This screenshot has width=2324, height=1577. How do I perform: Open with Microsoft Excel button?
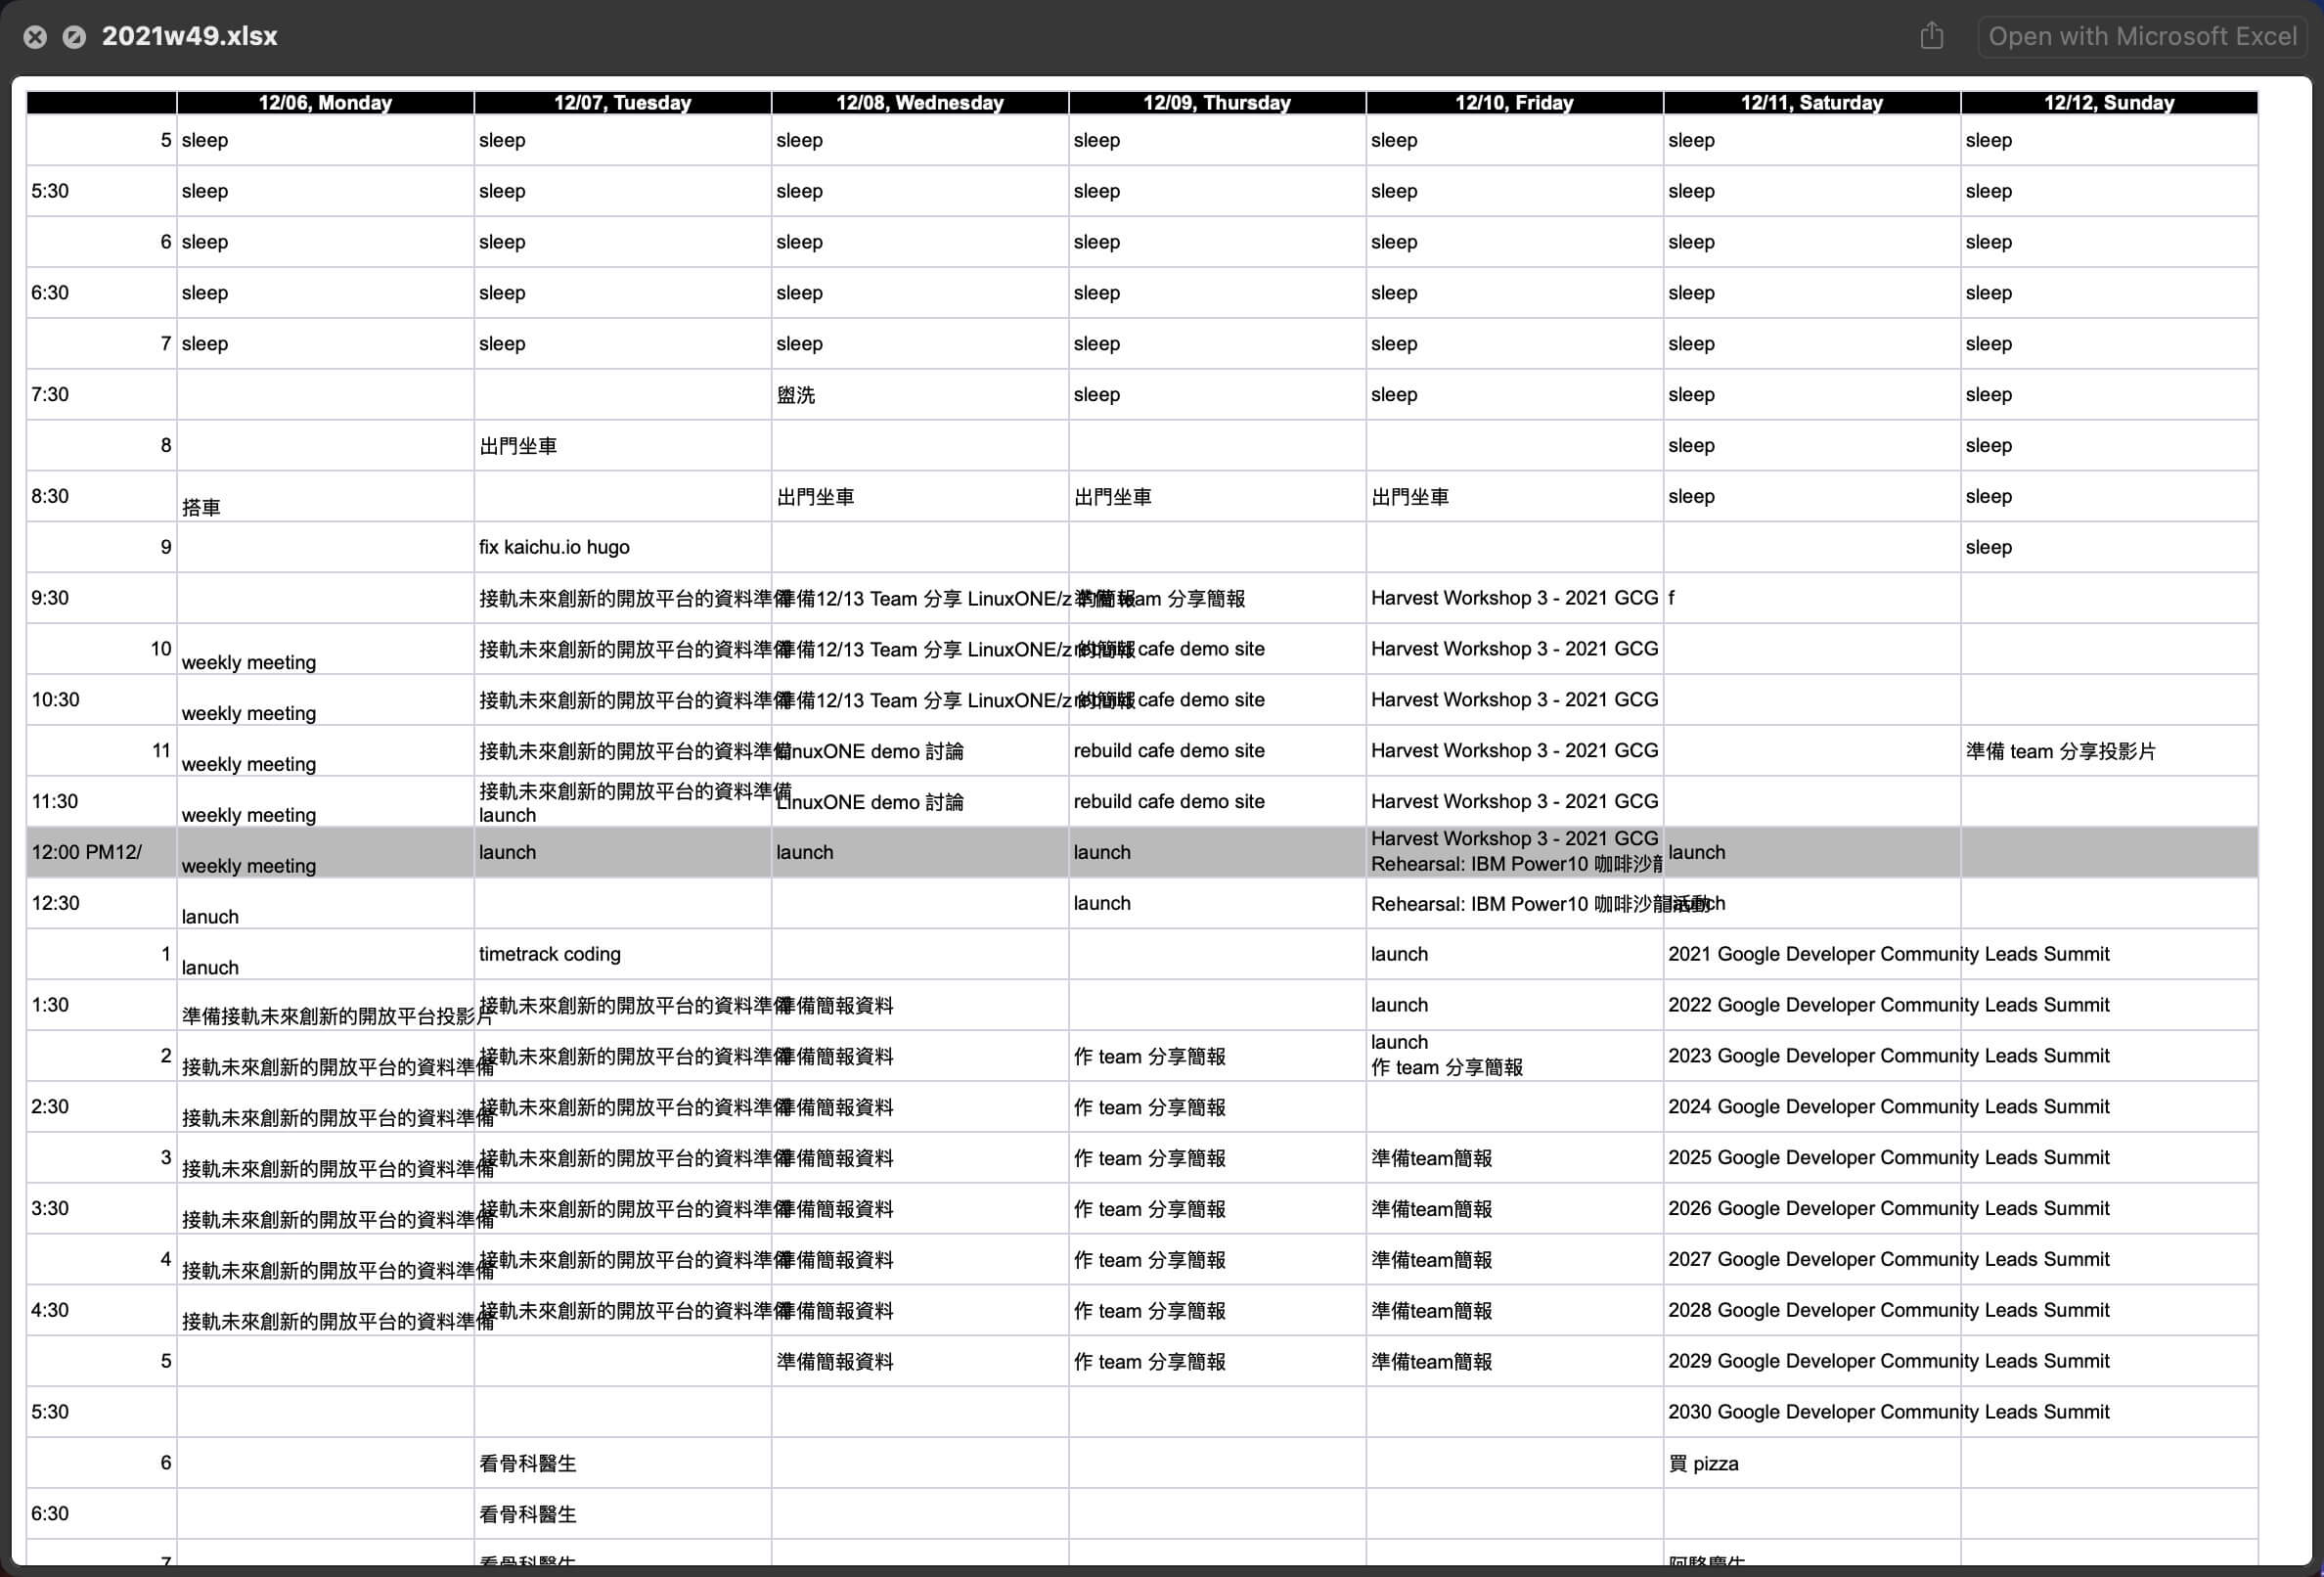[2141, 36]
